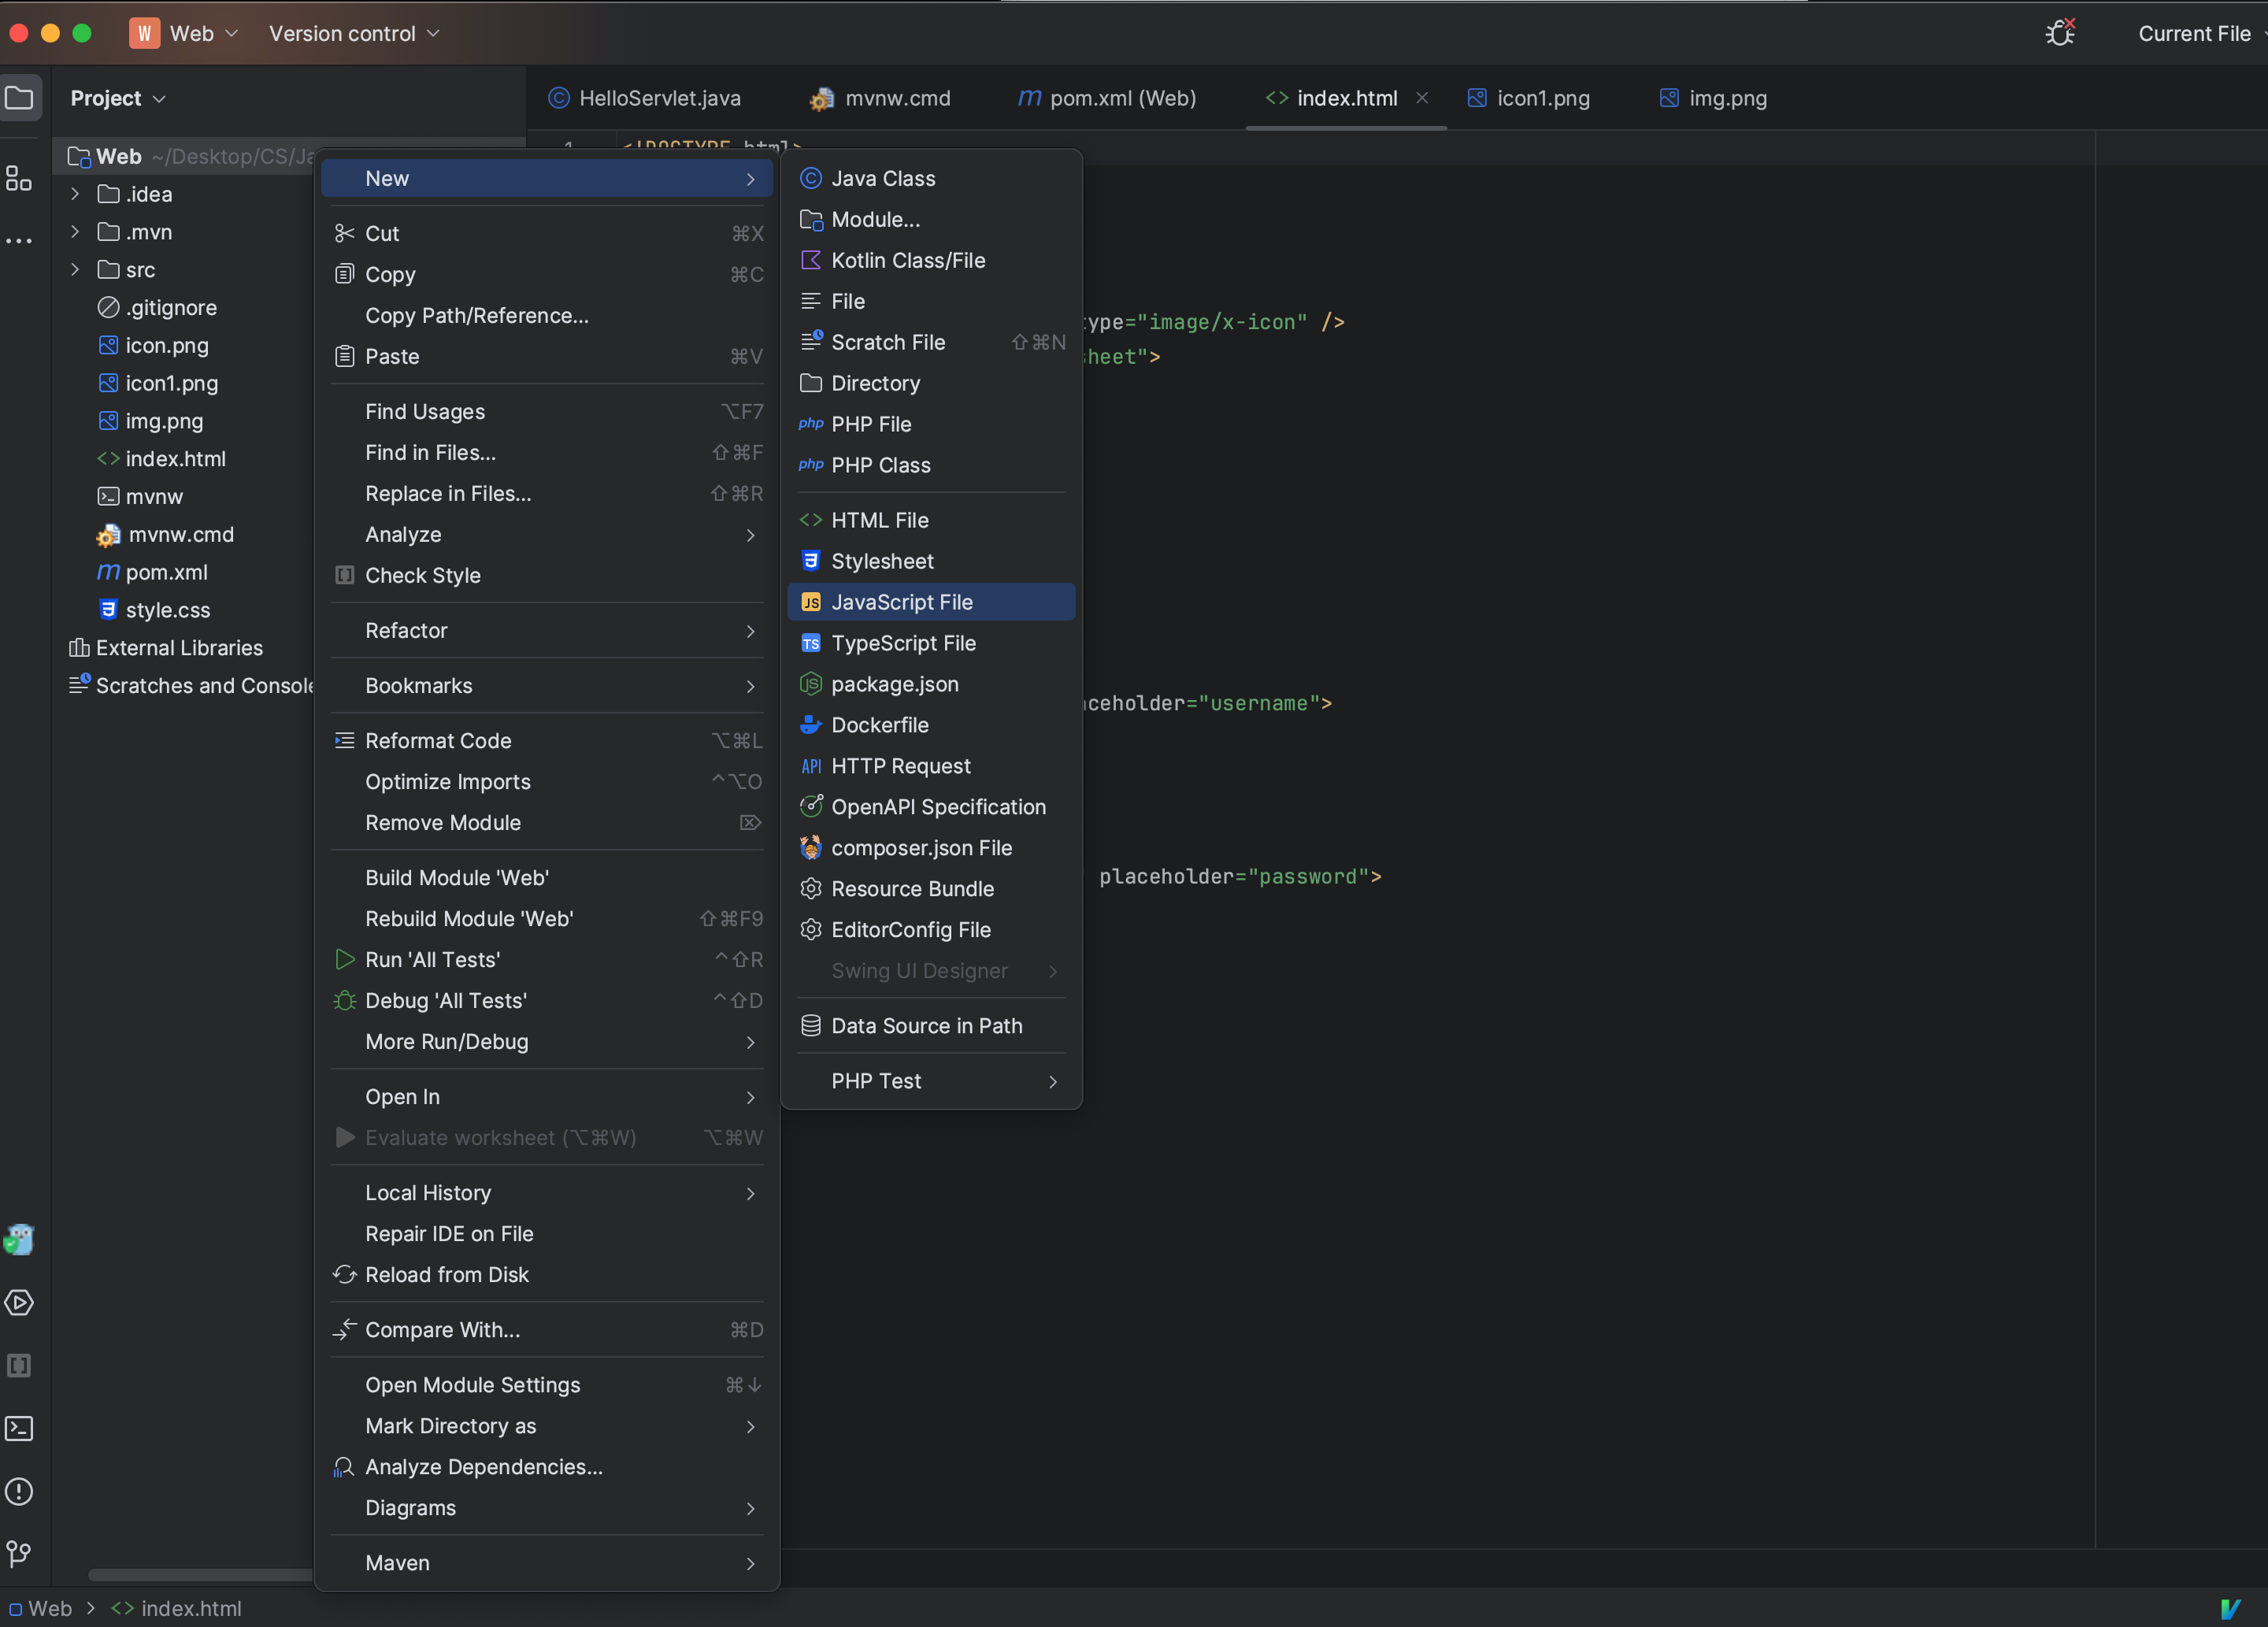This screenshot has height=1627, width=2268.
Task: Create a new JavaScript File
Action: (x=901, y=601)
